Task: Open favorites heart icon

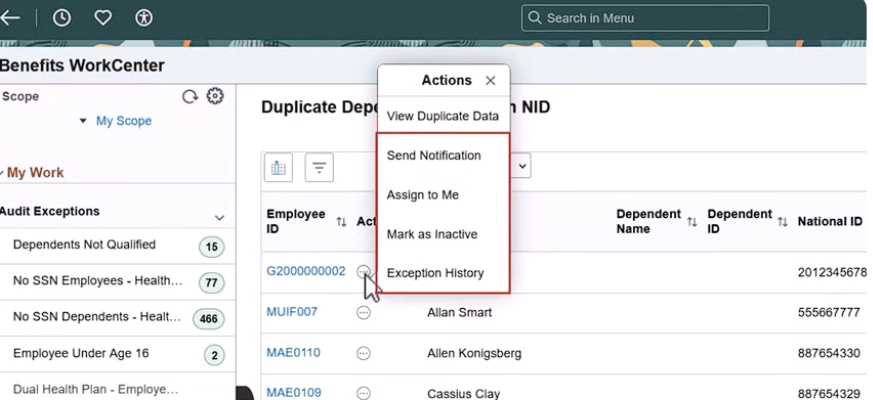Action: (102, 18)
